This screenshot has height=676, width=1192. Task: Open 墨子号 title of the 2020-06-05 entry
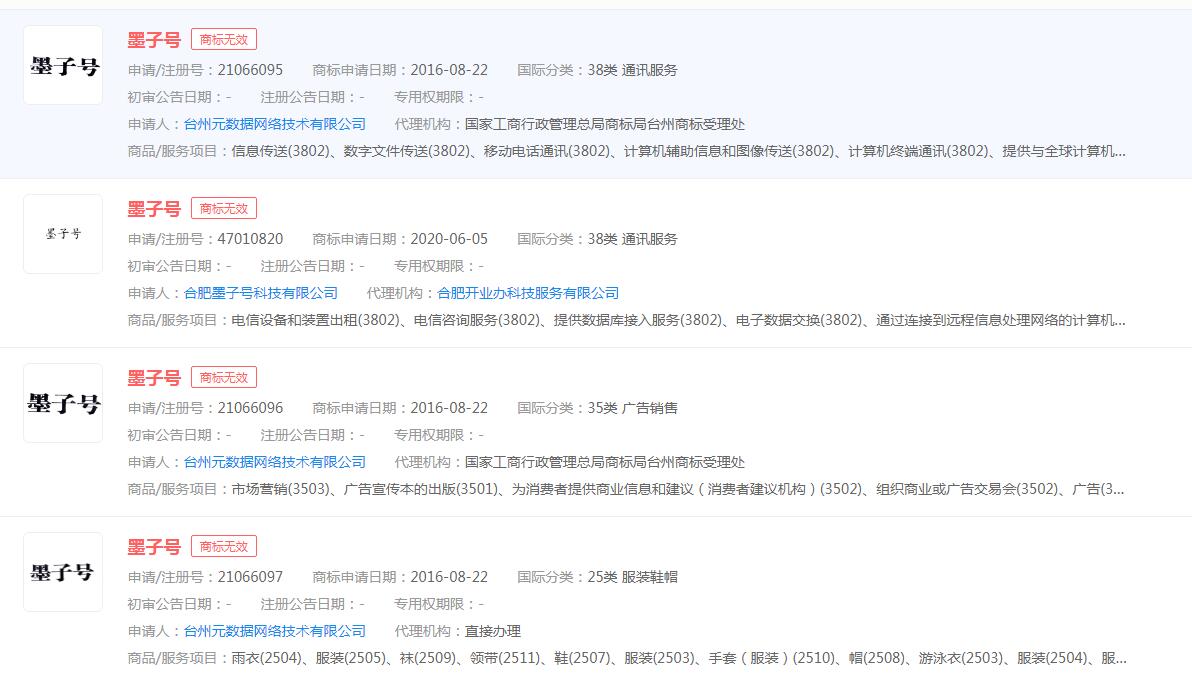pos(154,208)
